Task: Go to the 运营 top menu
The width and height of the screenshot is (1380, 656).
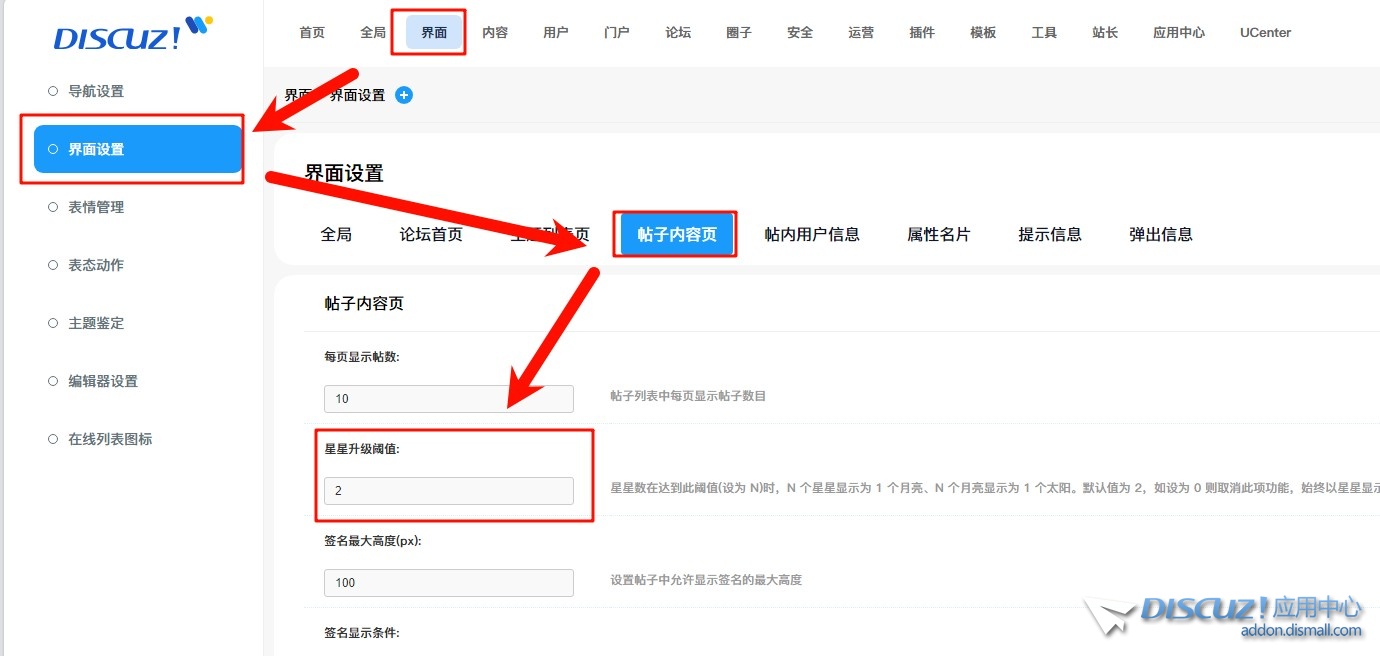Action: pyautogui.click(x=861, y=32)
